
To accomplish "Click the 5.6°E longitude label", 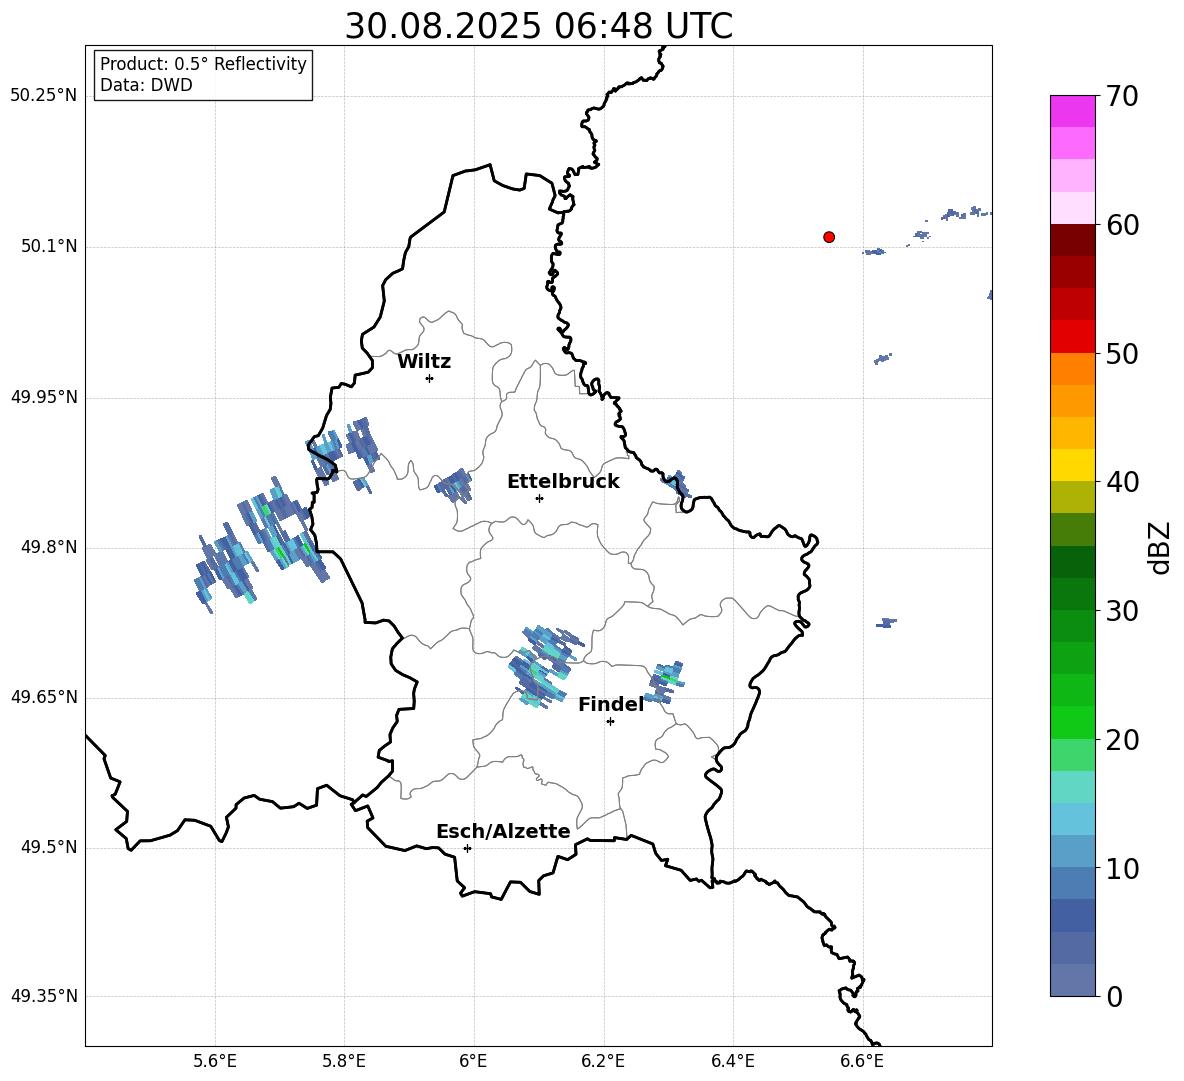I will pyautogui.click(x=214, y=1061).
